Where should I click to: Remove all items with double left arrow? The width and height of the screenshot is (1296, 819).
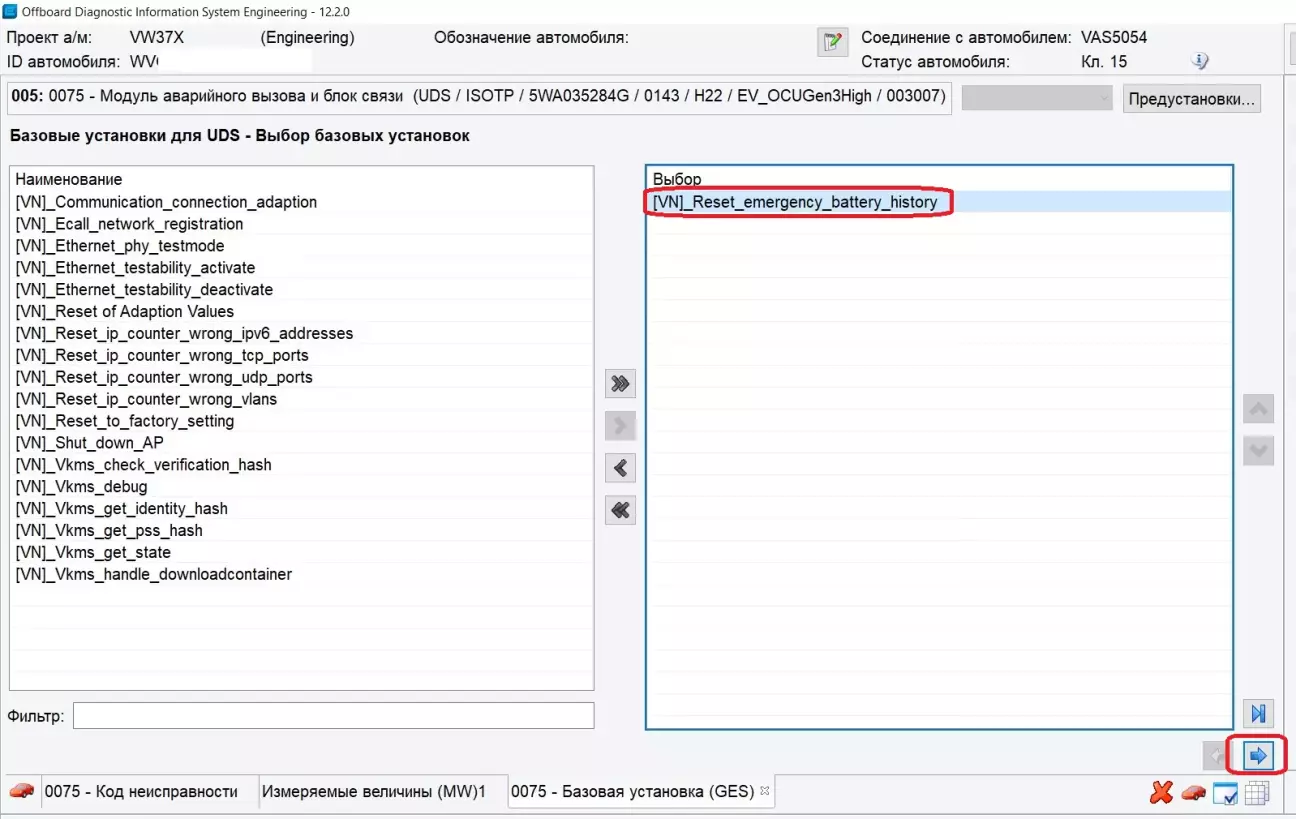click(621, 511)
